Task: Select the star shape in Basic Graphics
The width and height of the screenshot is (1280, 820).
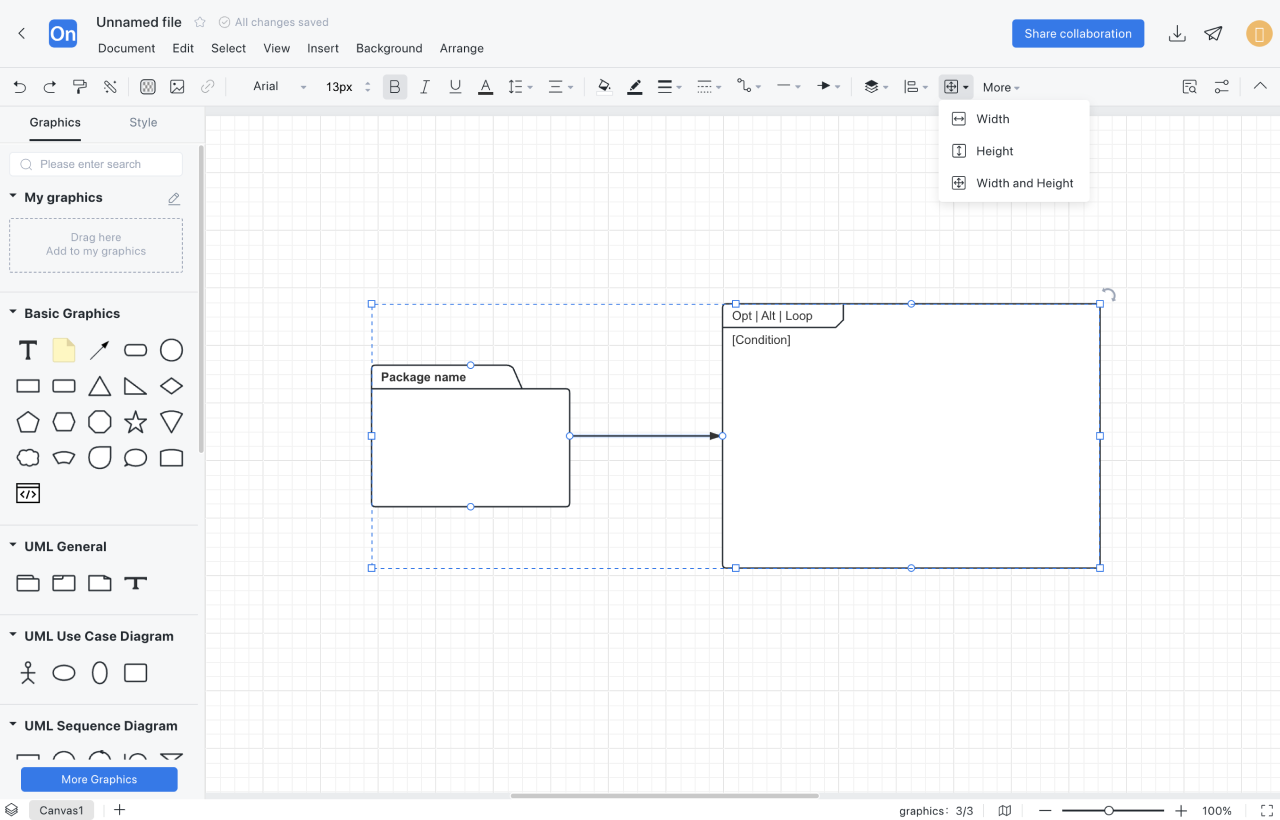Action: [136, 422]
